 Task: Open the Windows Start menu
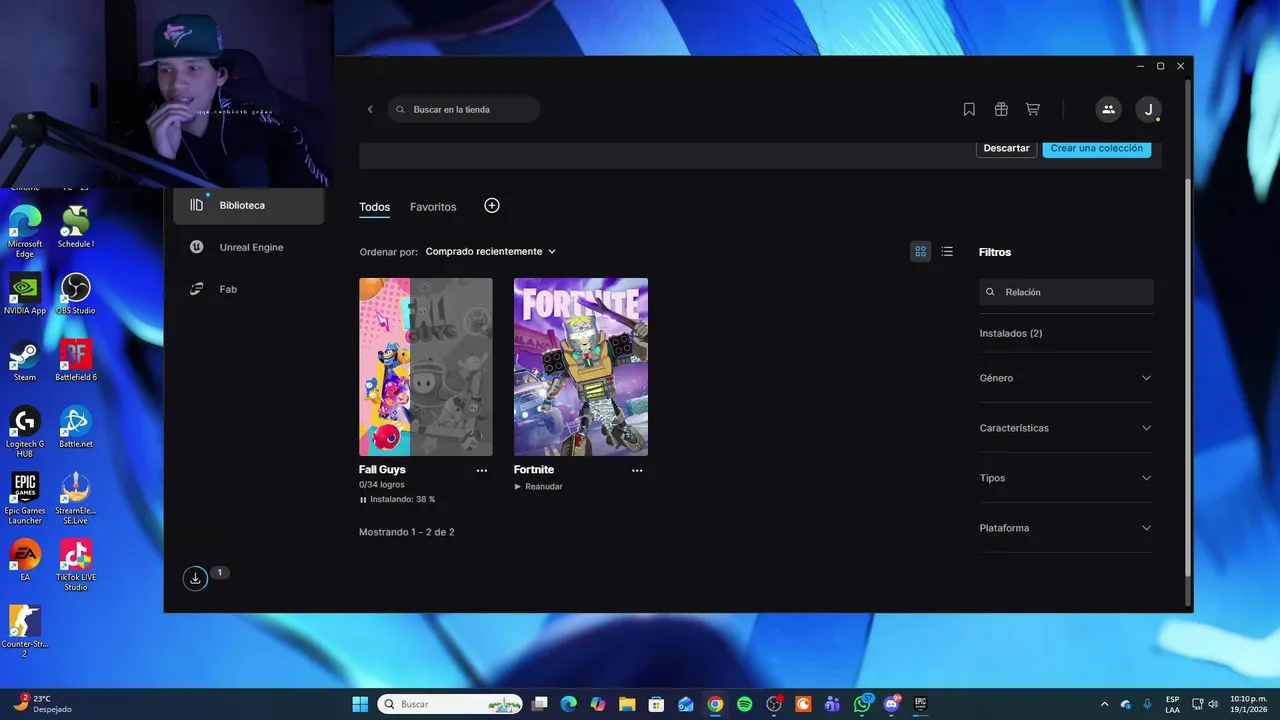[359, 704]
